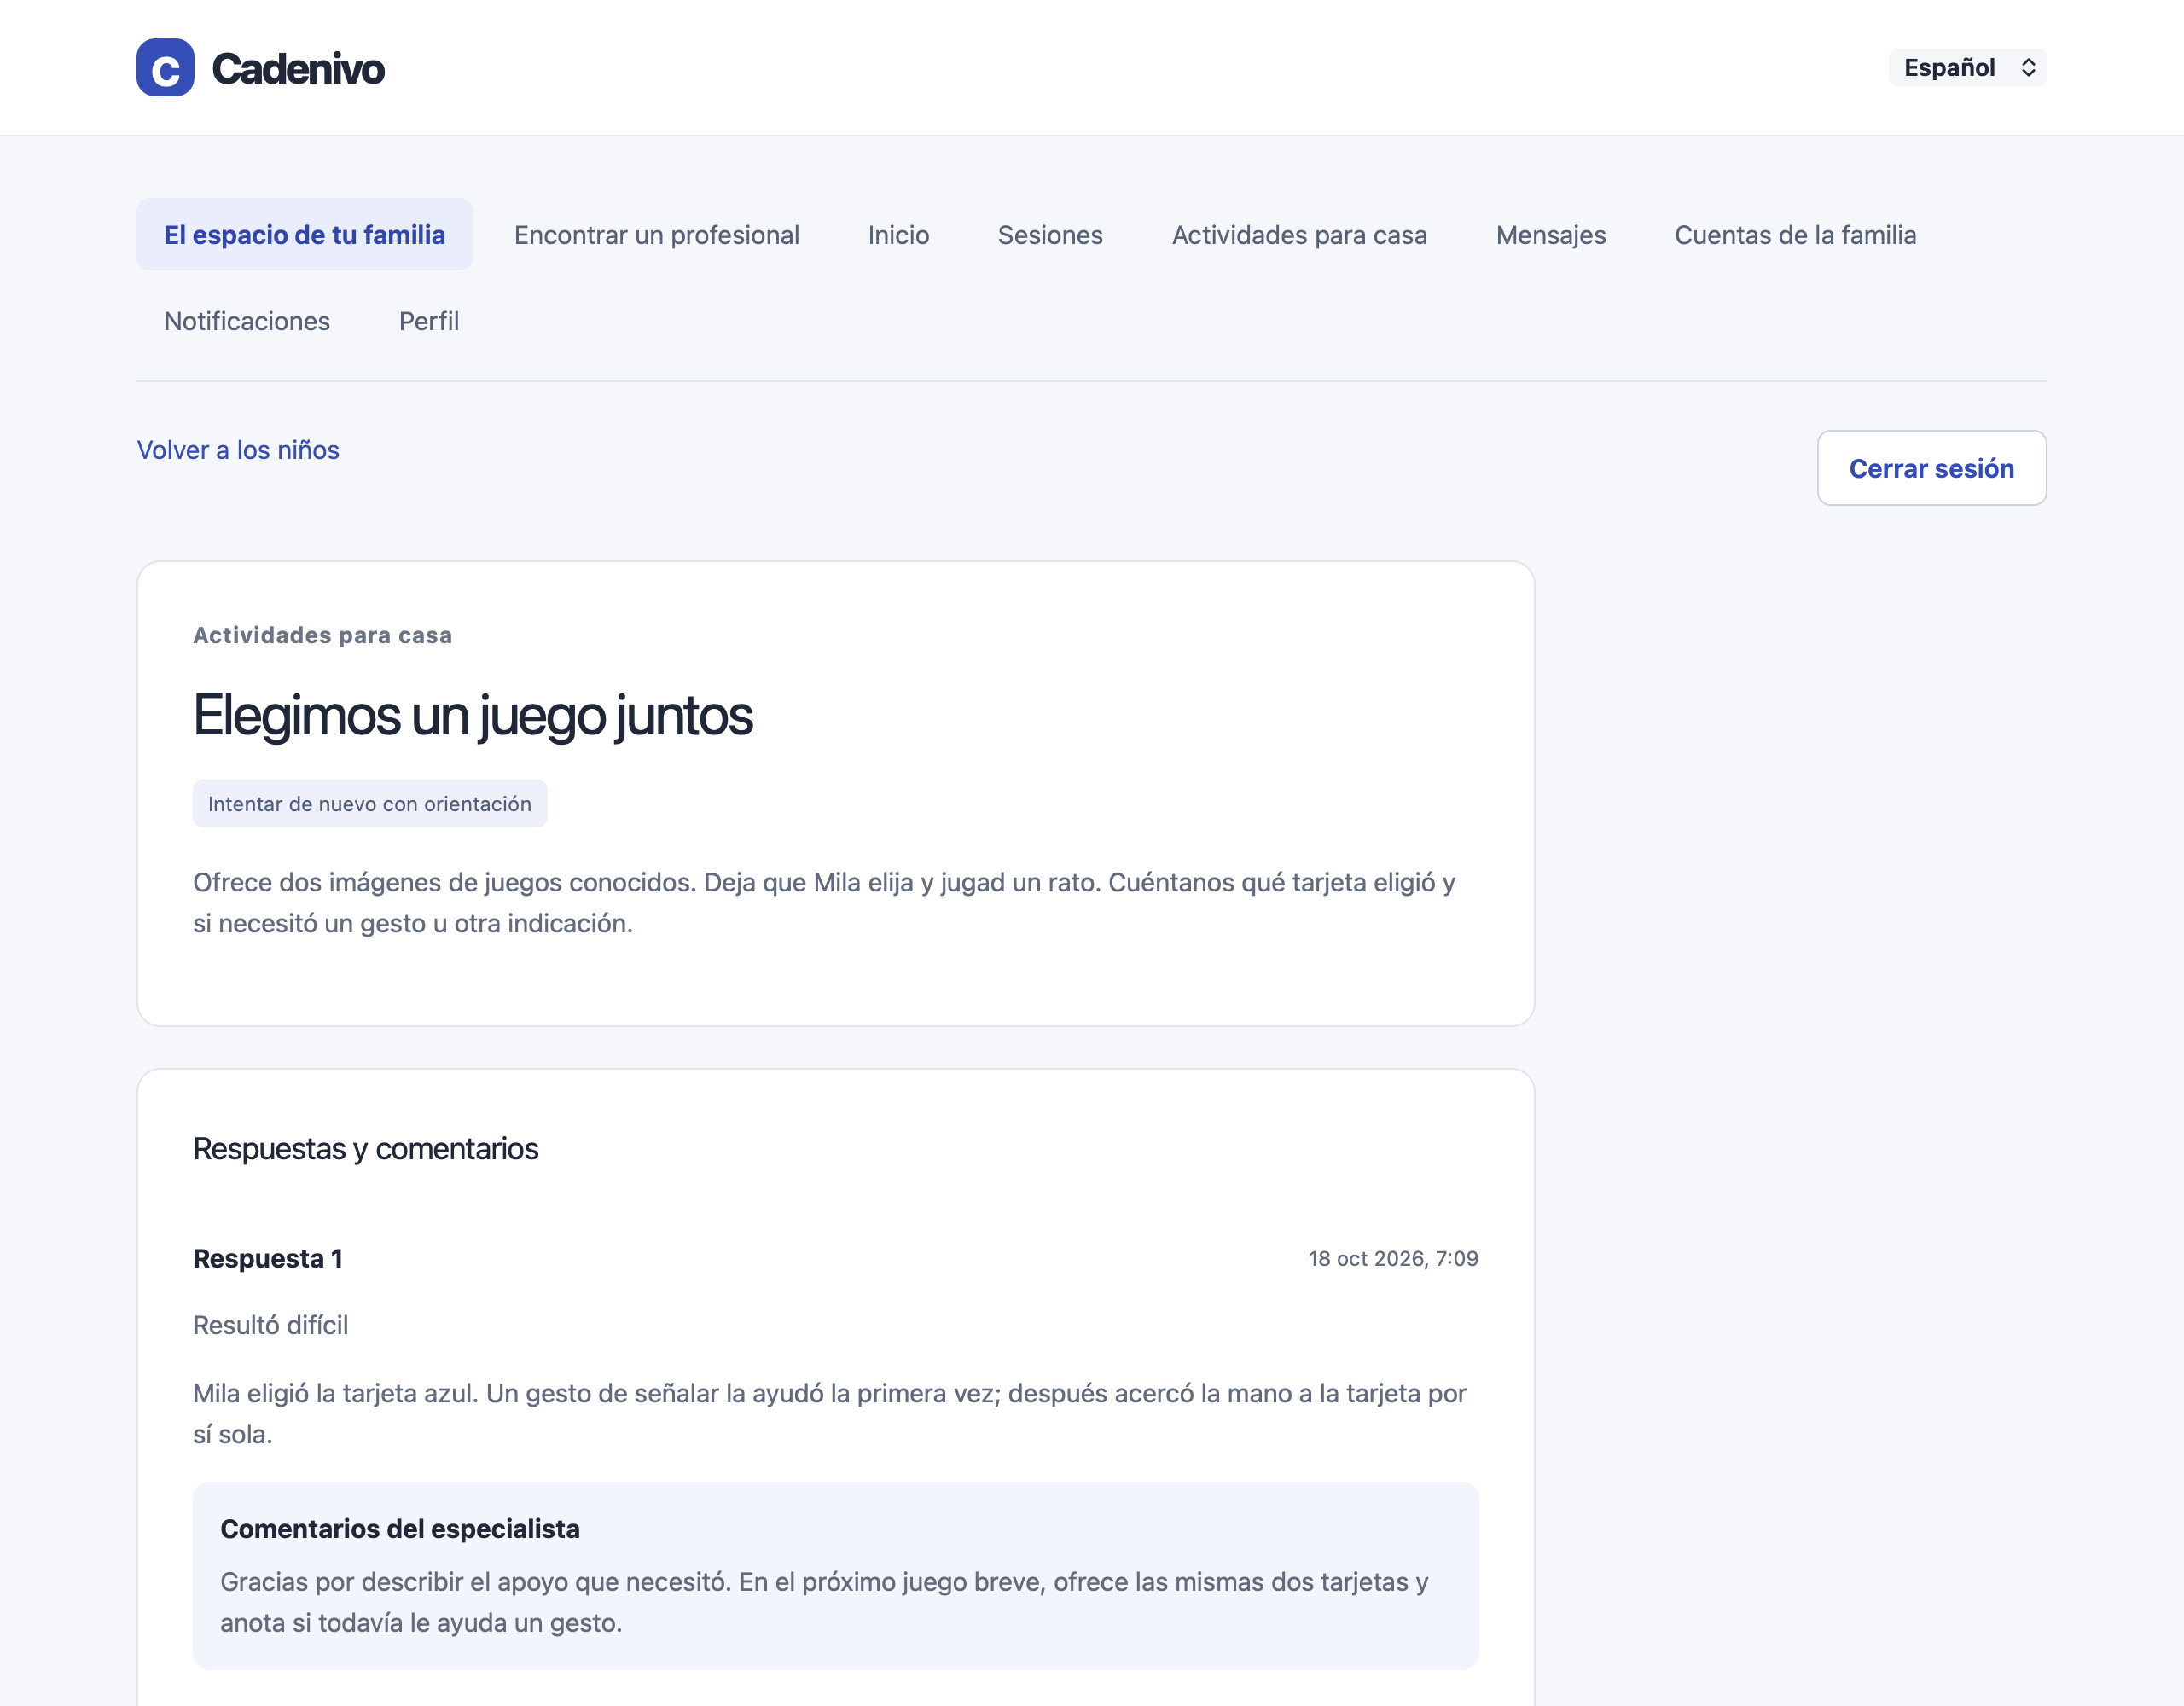2184x1706 pixels.
Task: Open the Mensajes tab
Action: 1551,235
